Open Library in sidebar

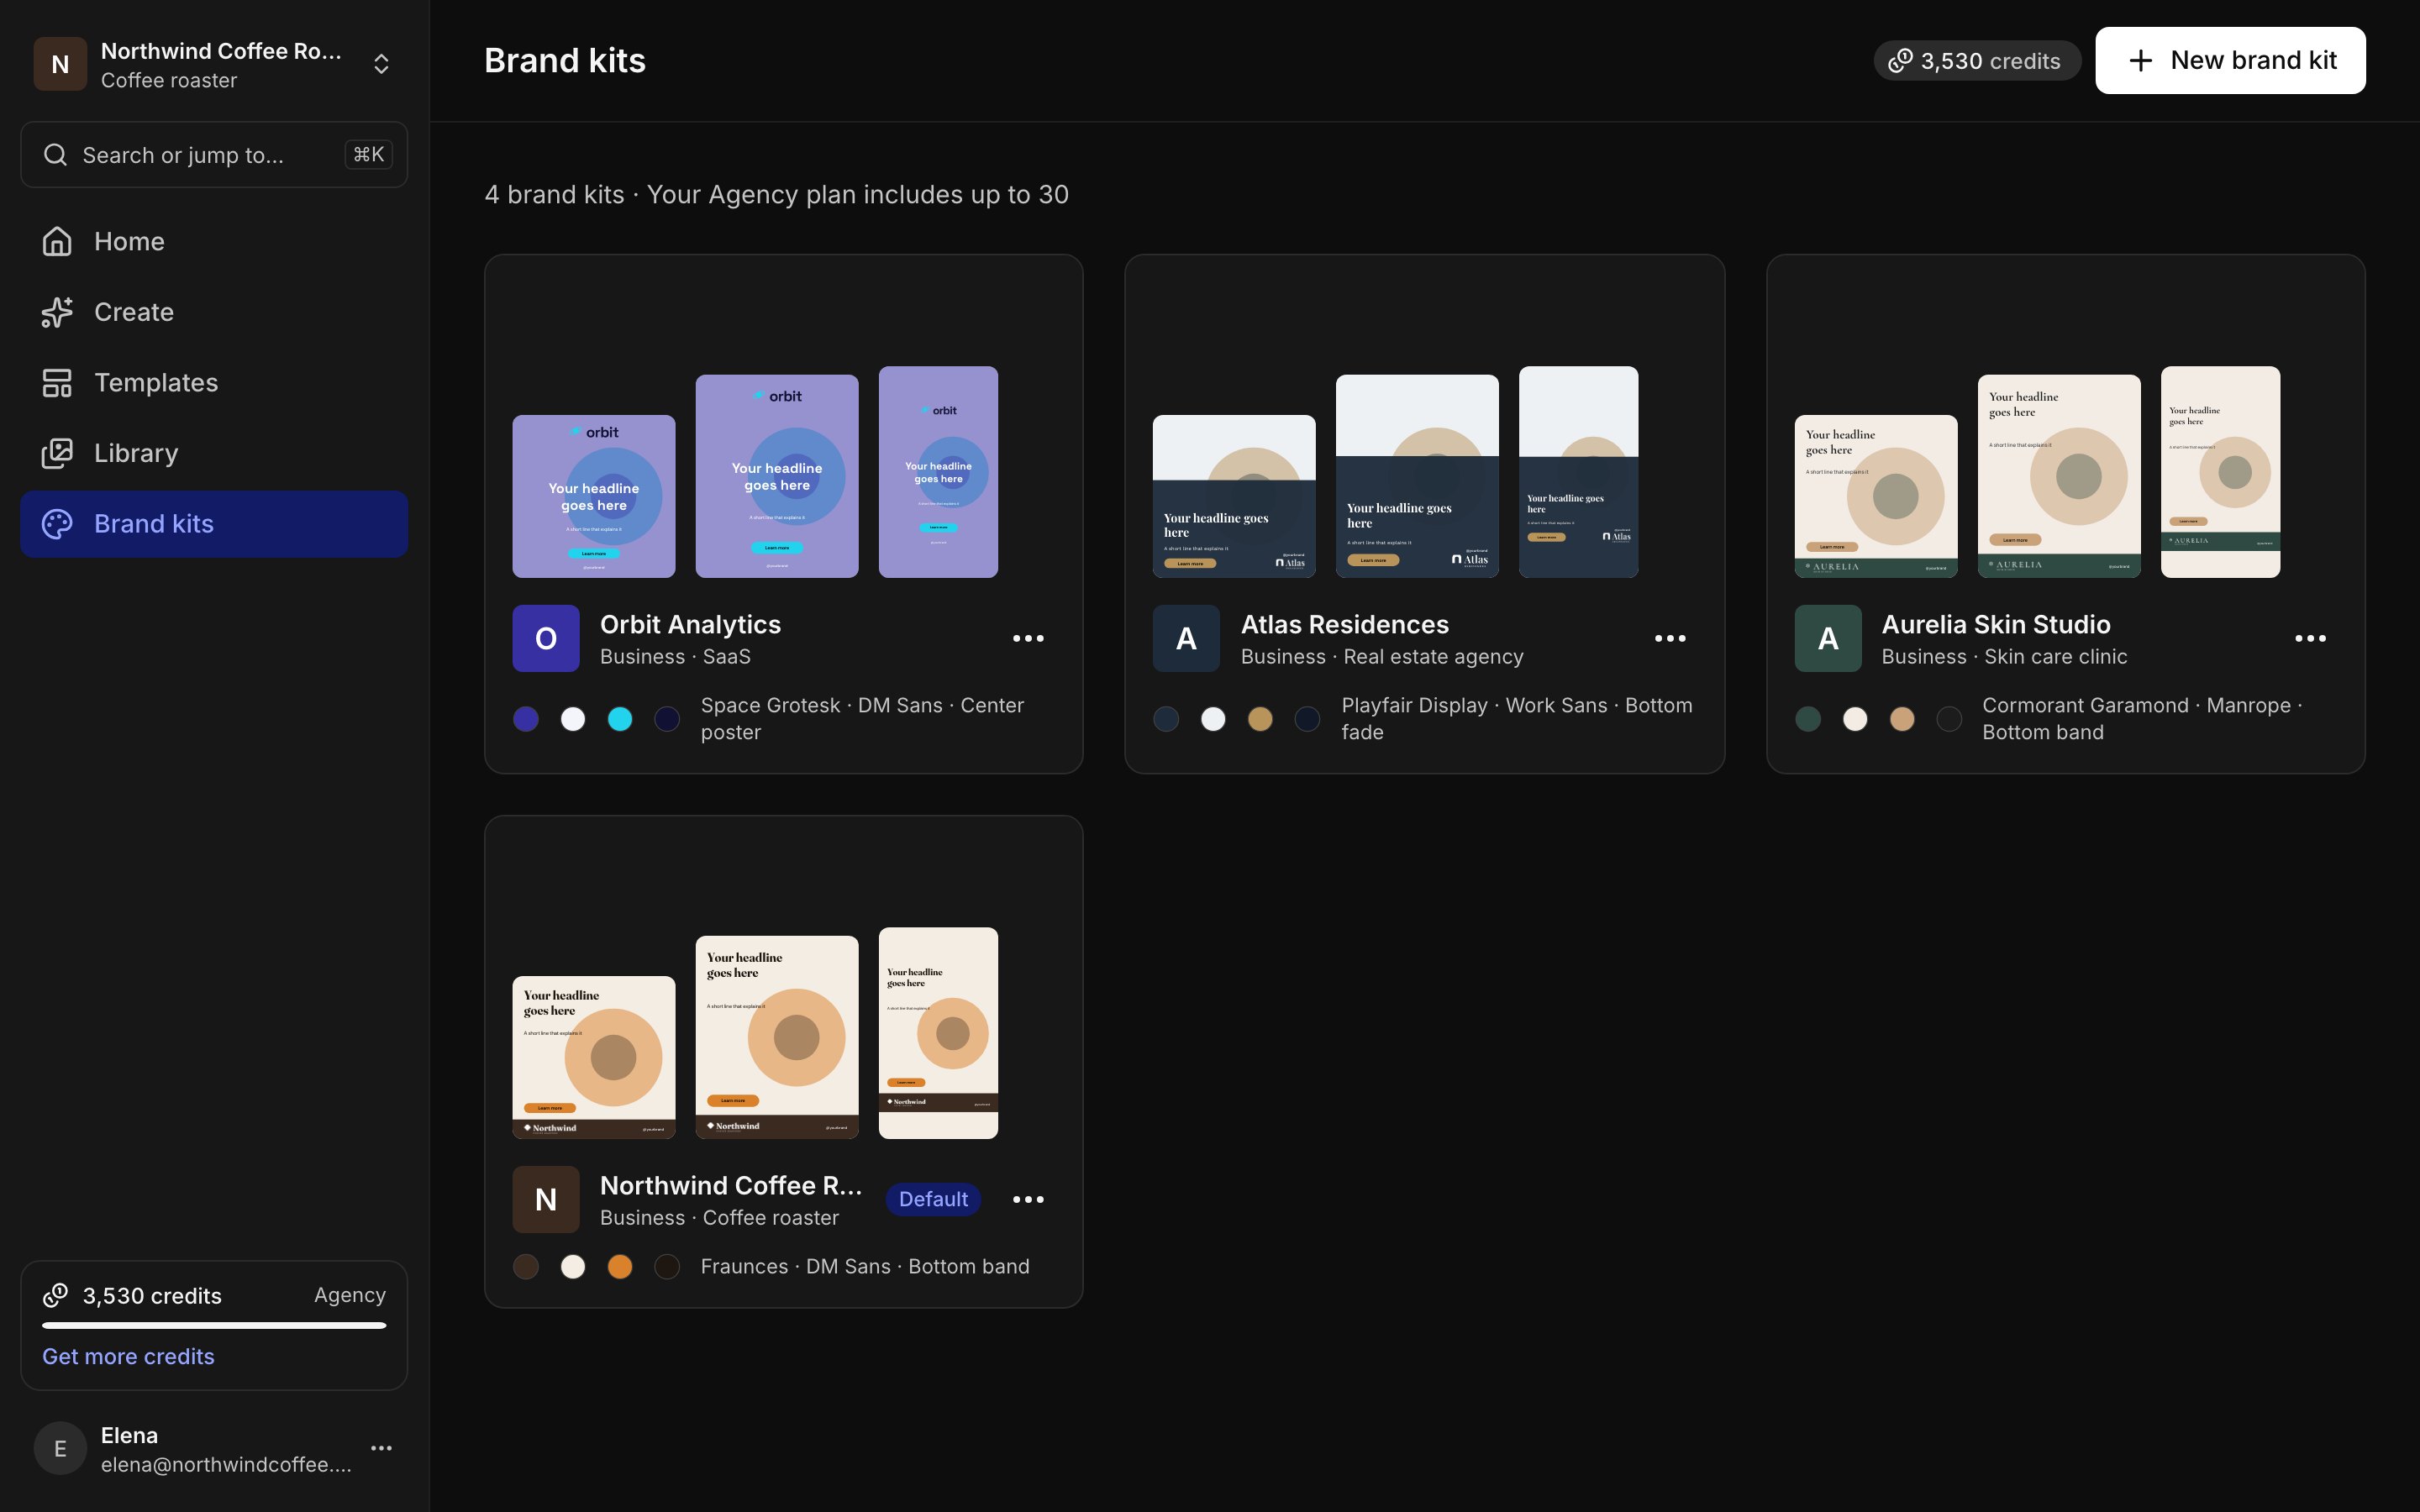pyautogui.click(x=214, y=453)
